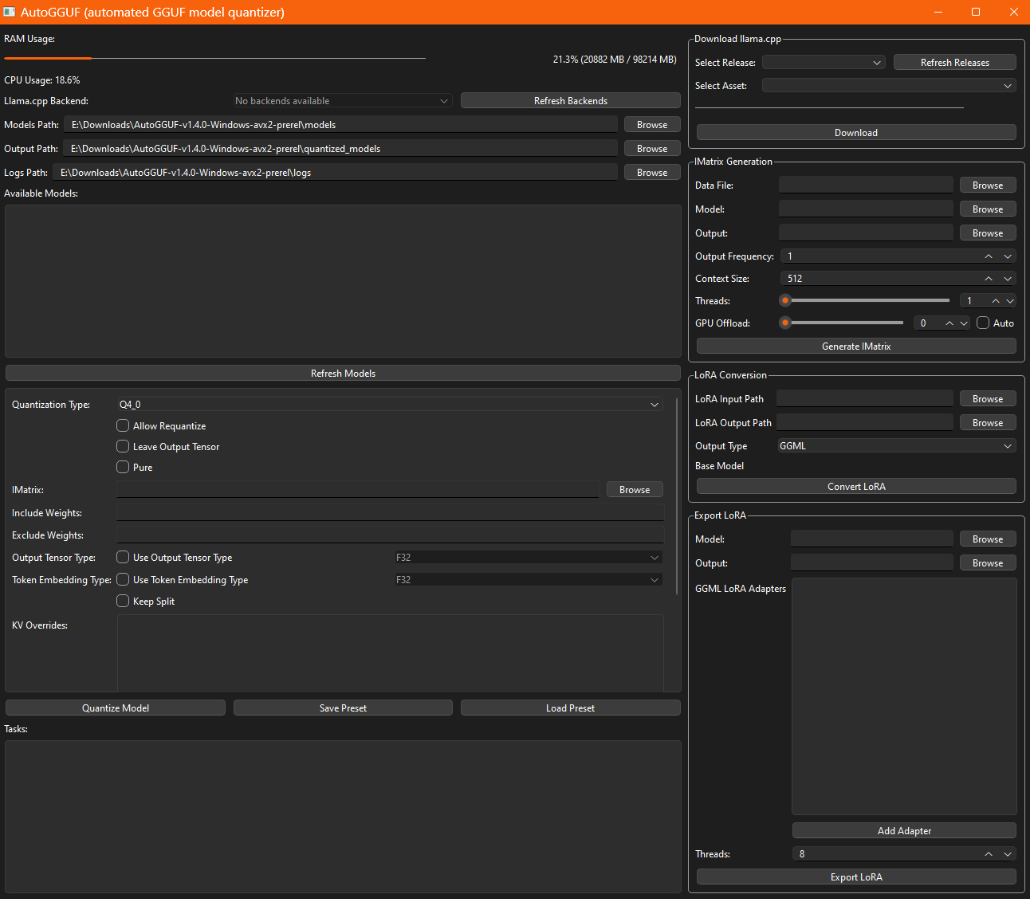1030x899 pixels.
Task: Decrease GPU Offload spinner value
Action: coord(964,323)
